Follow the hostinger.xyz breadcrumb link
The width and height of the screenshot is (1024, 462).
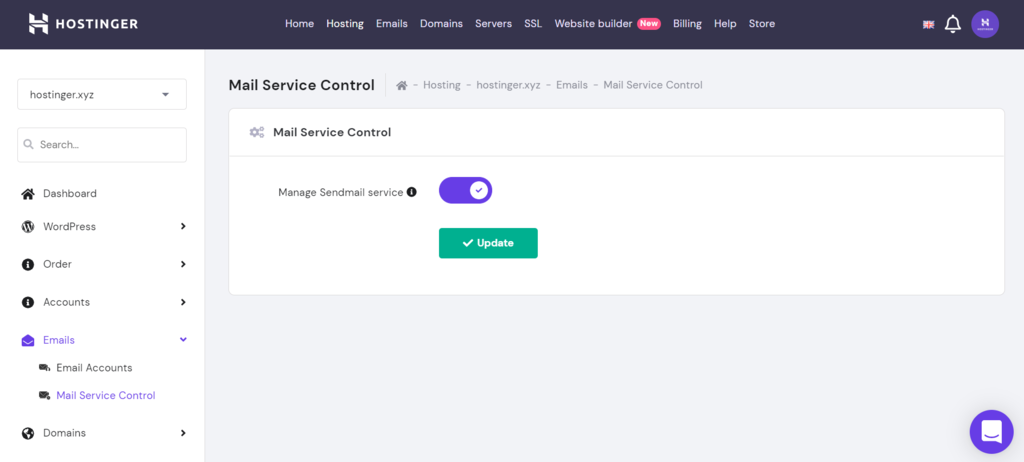coord(508,85)
